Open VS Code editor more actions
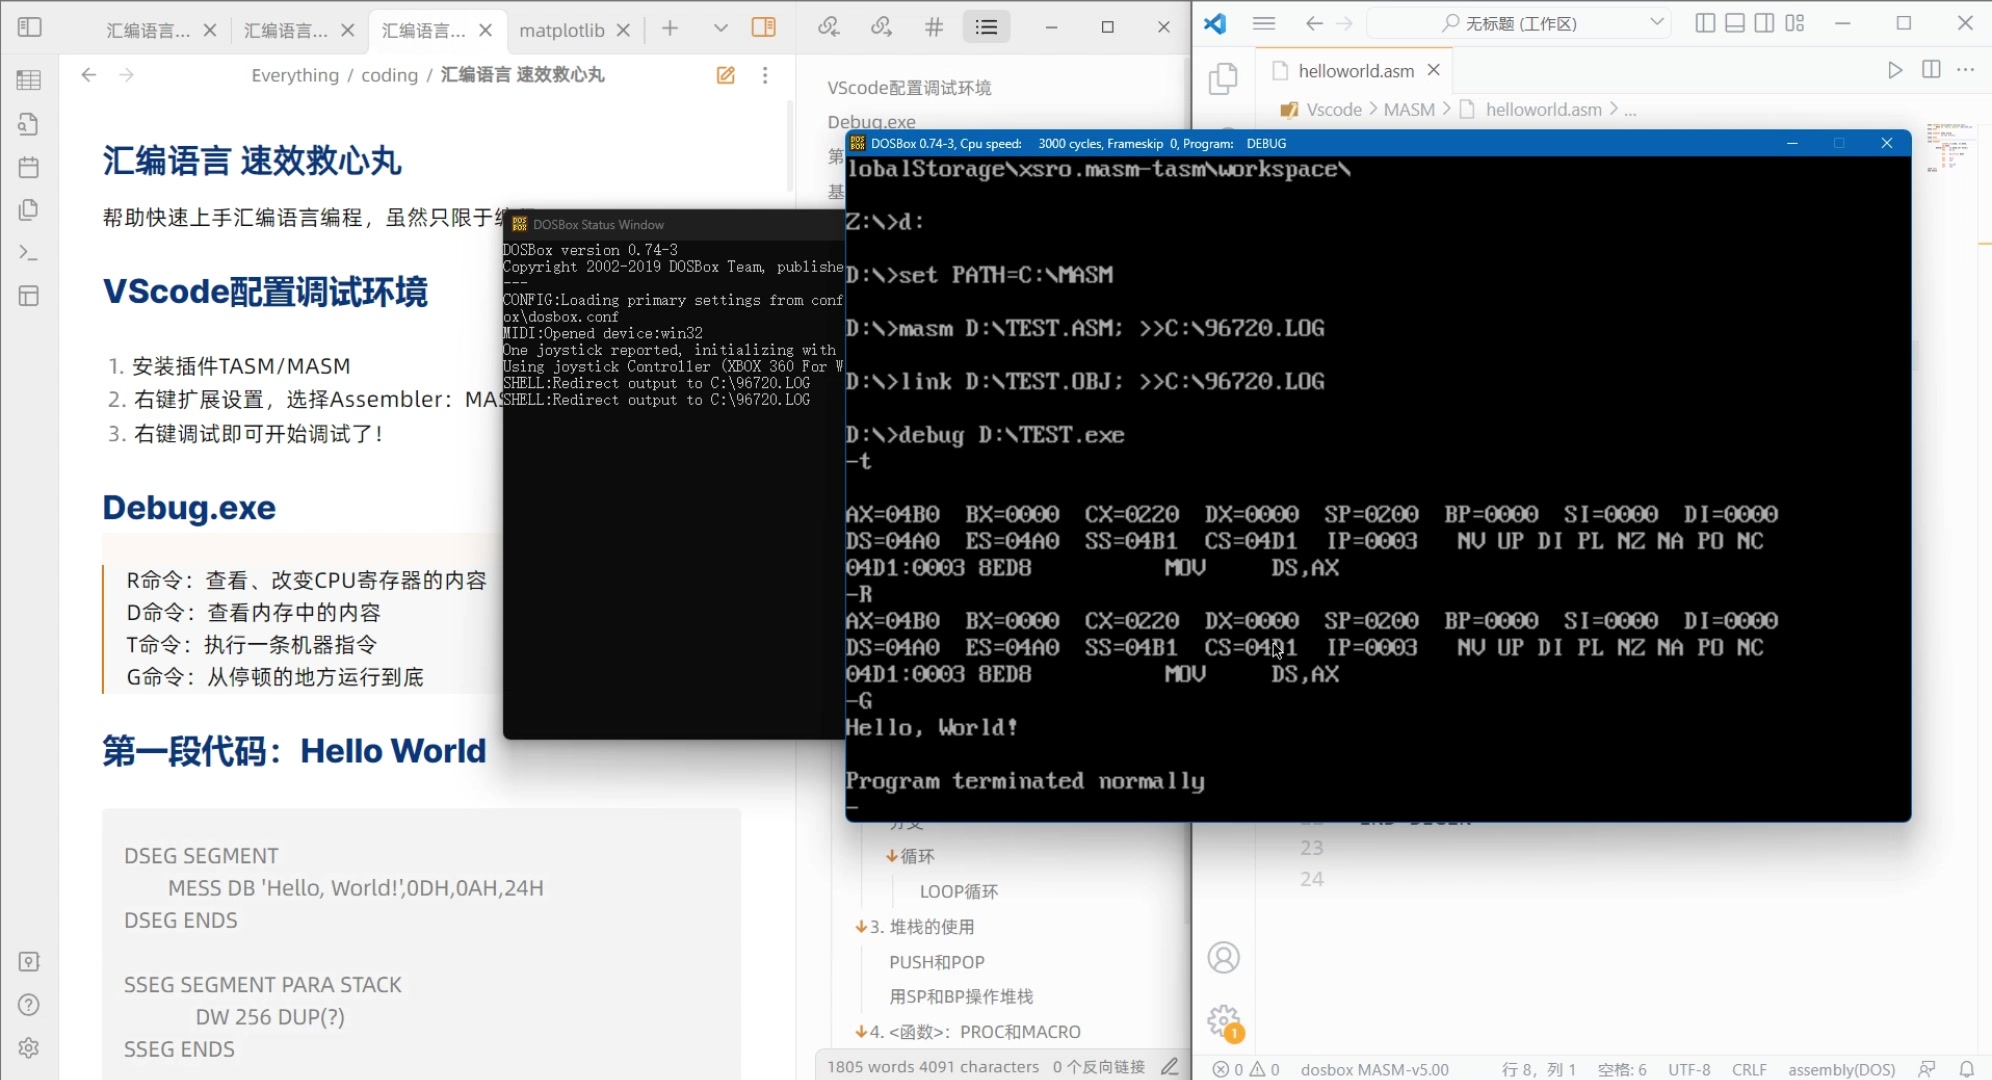 (x=1966, y=70)
